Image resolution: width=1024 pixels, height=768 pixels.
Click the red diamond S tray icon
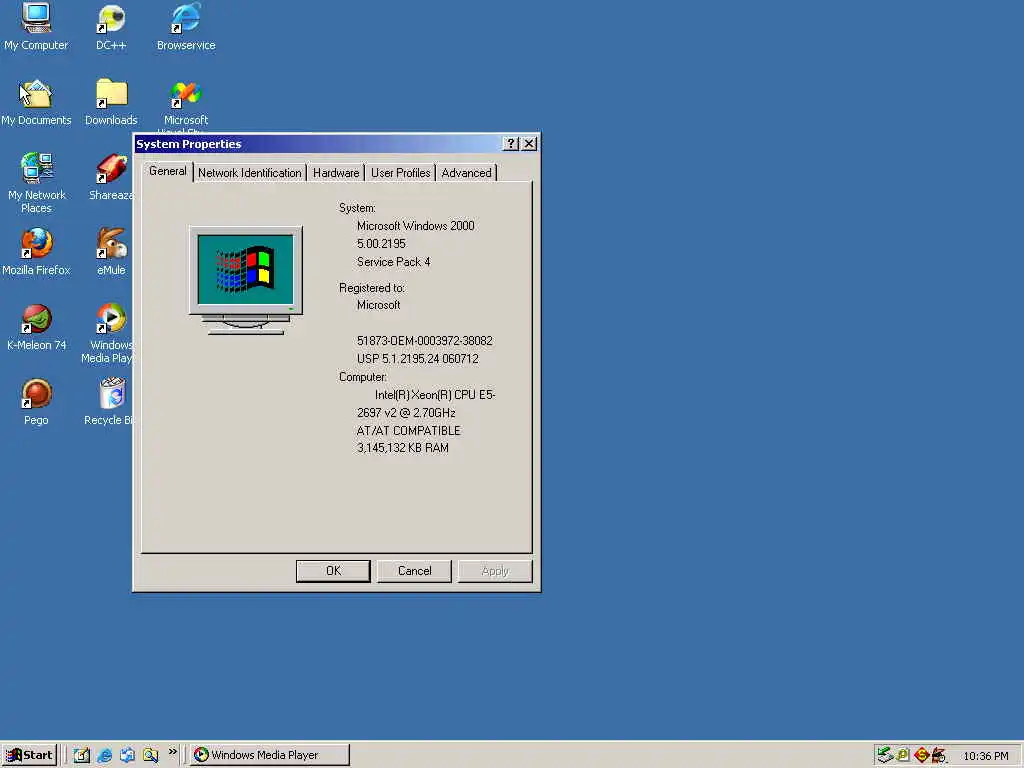[x=921, y=755]
